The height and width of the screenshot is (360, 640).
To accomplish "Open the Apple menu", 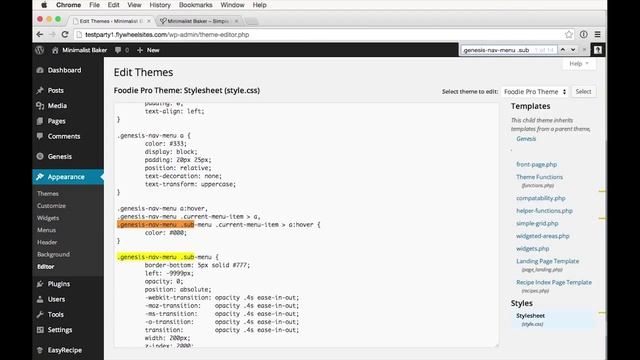I will (44, 5).
